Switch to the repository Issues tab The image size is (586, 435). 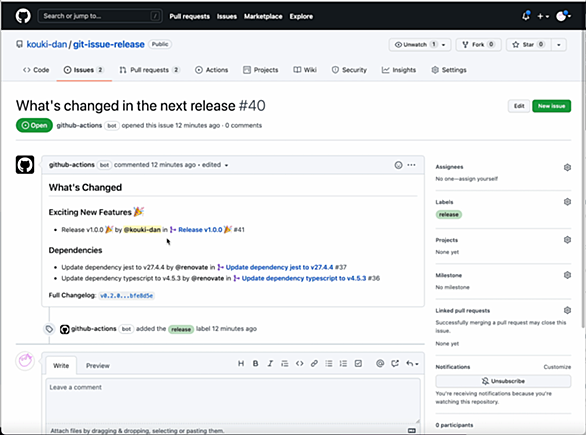[84, 70]
